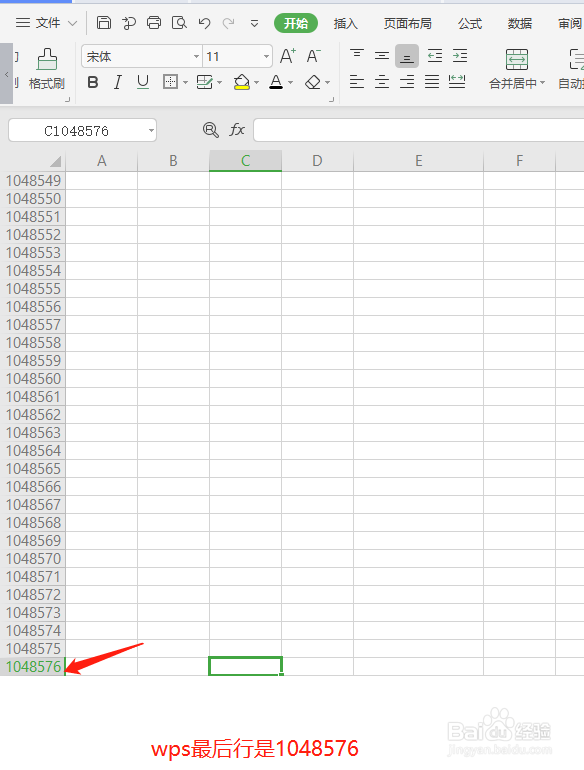
Task: Increase indent icon
Action: point(460,56)
